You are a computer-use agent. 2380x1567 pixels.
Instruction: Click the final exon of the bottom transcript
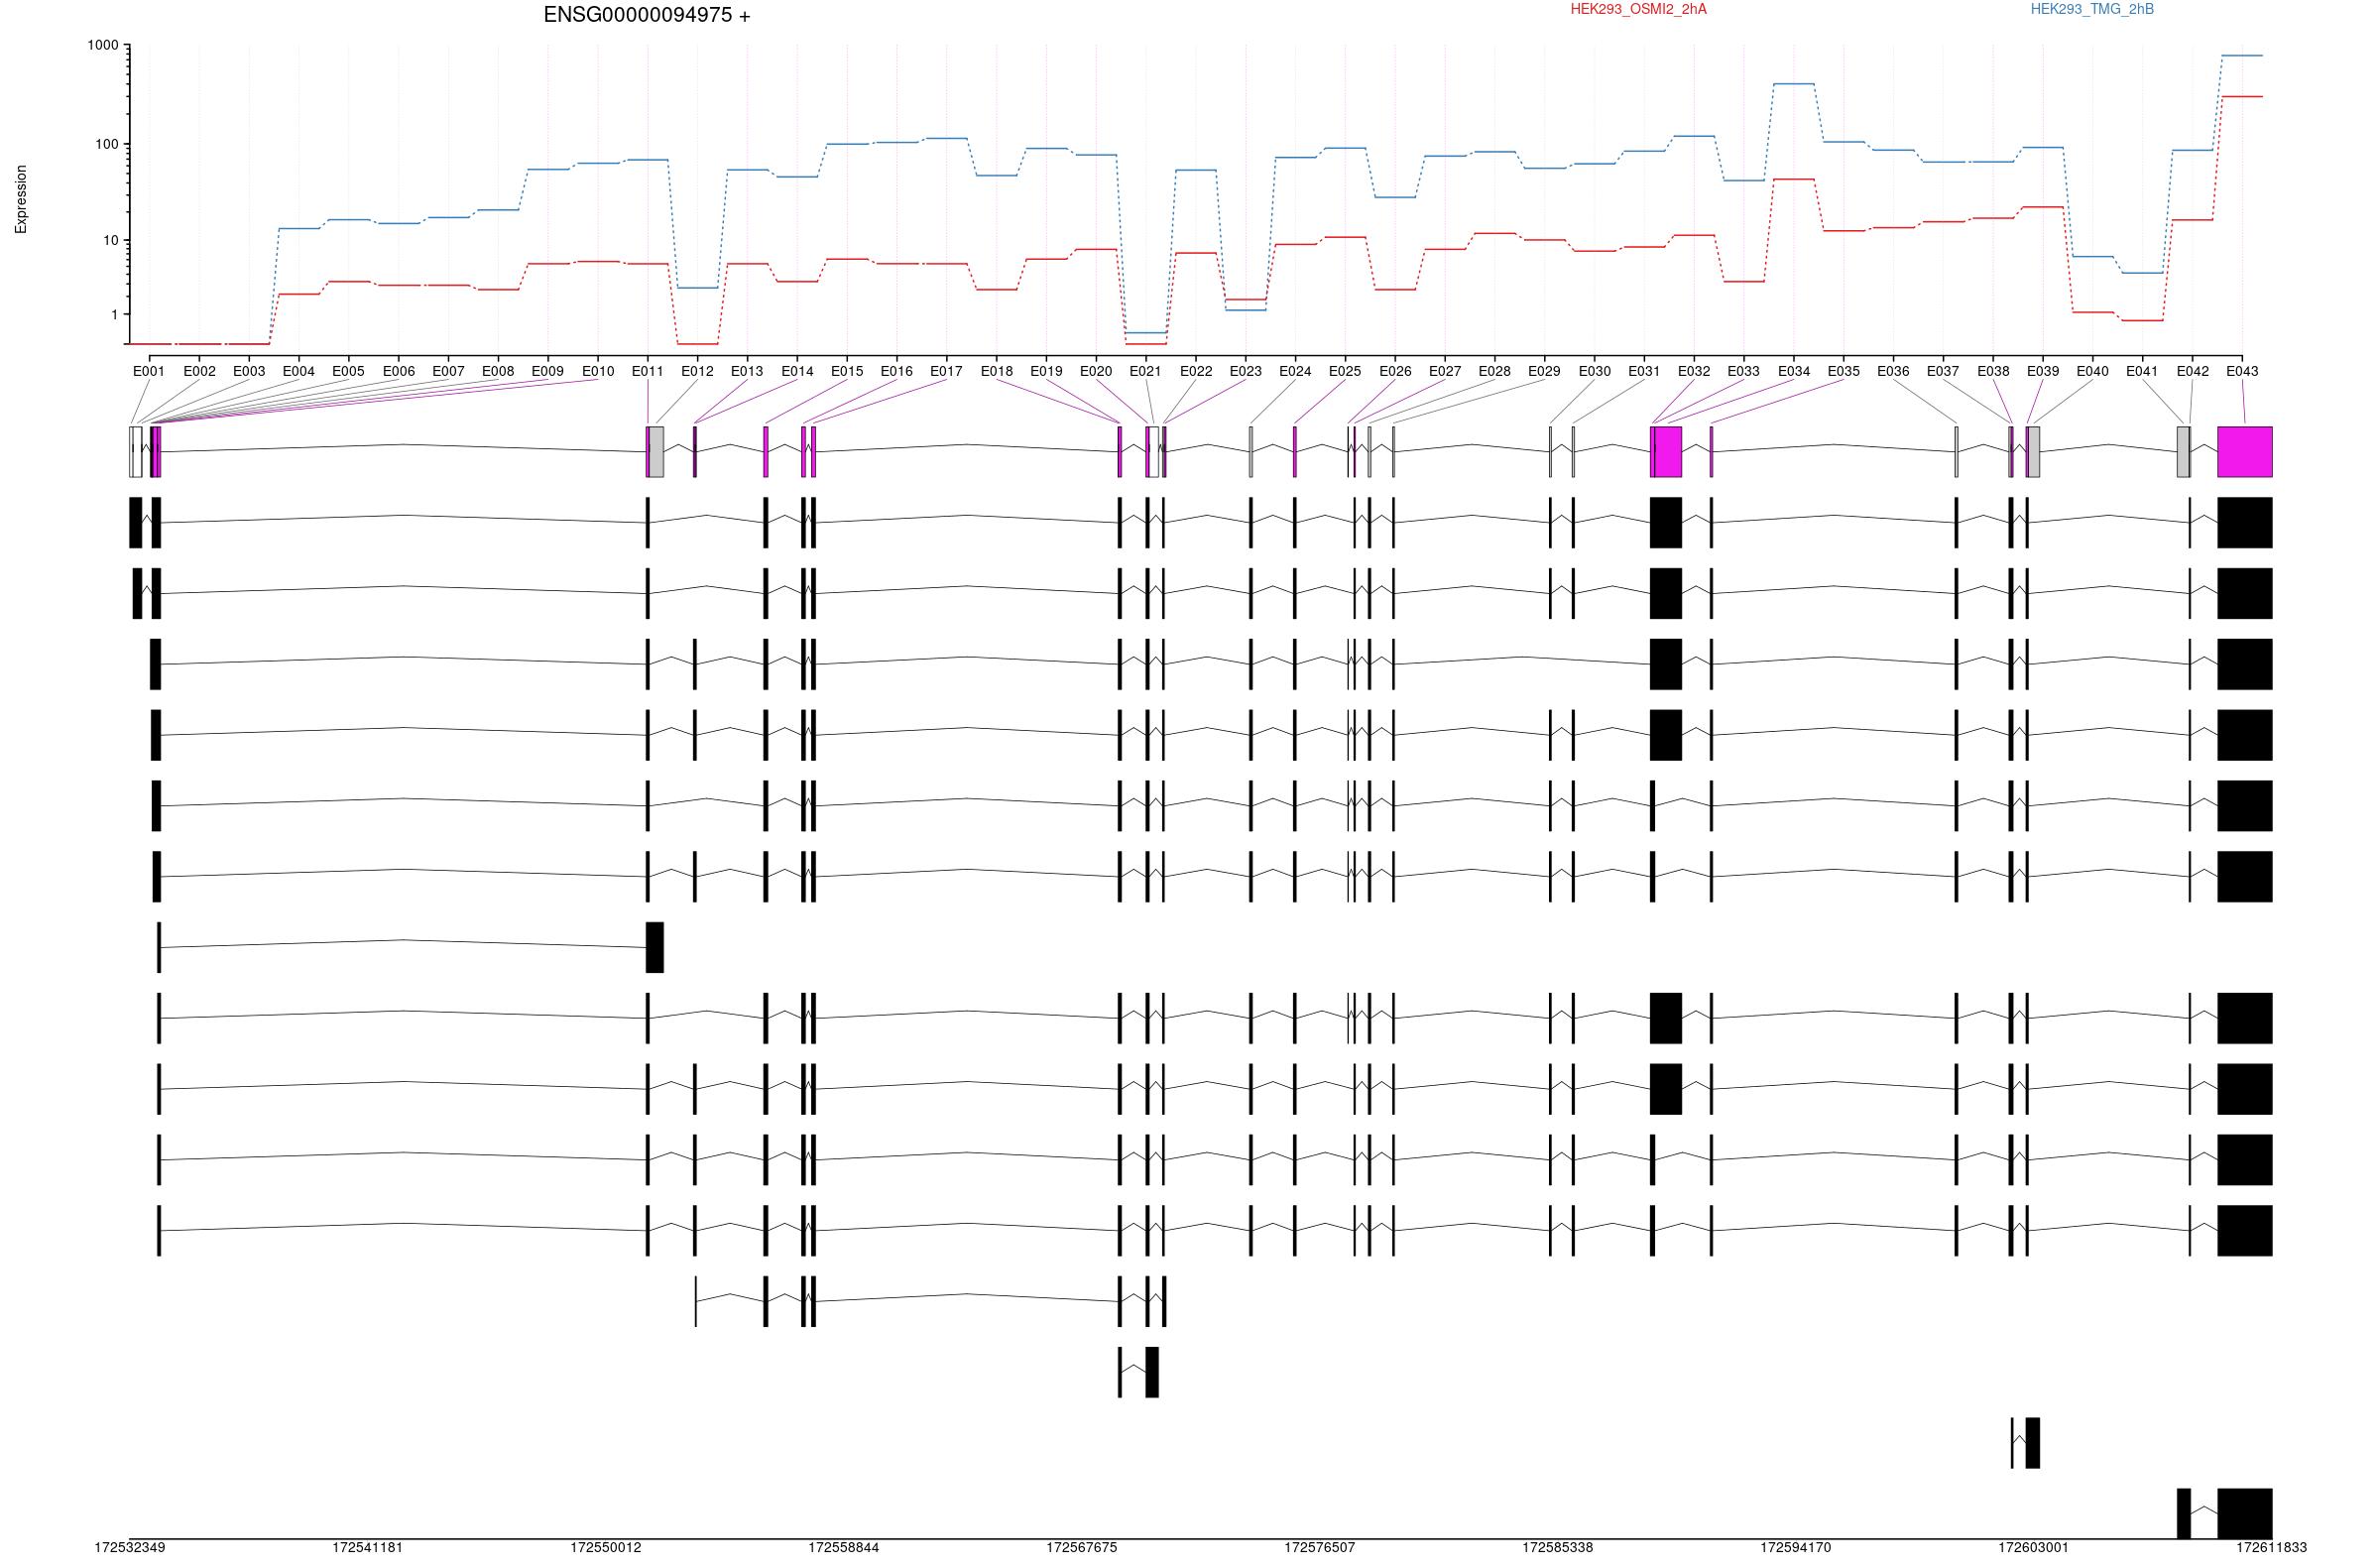tap(2245, 1513)
